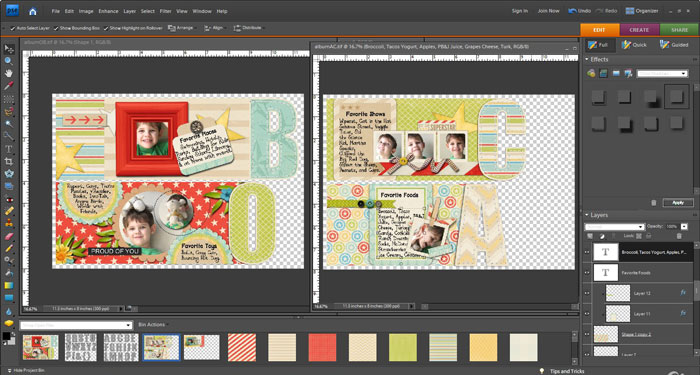Screen dimensions: 700x375
Task: Open the Filter menu
Action: tap(166, 11)
